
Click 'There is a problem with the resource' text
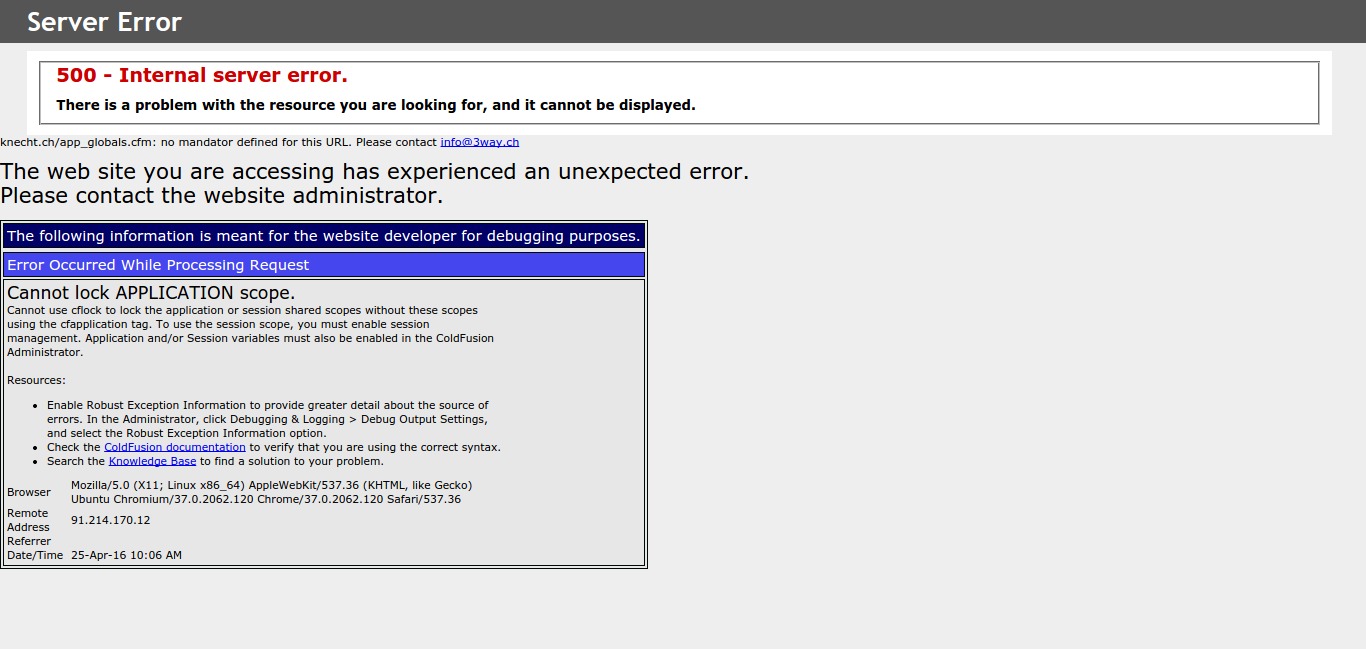pos(376,104)
